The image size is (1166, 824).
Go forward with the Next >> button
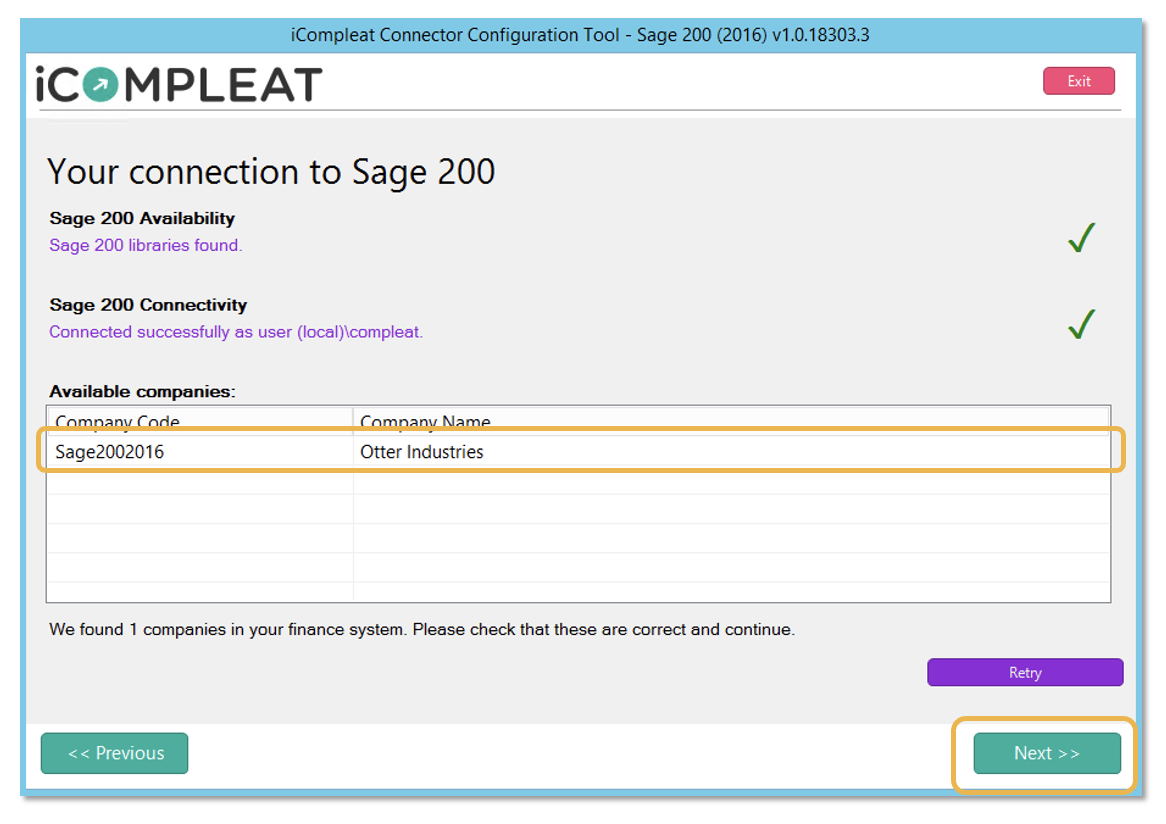coord(1047,753)
